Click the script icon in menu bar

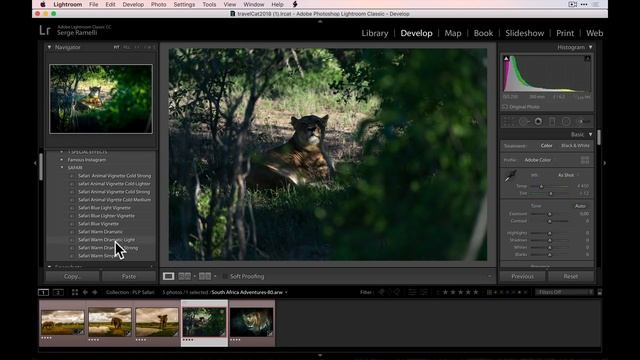click(x=295, y=4)
